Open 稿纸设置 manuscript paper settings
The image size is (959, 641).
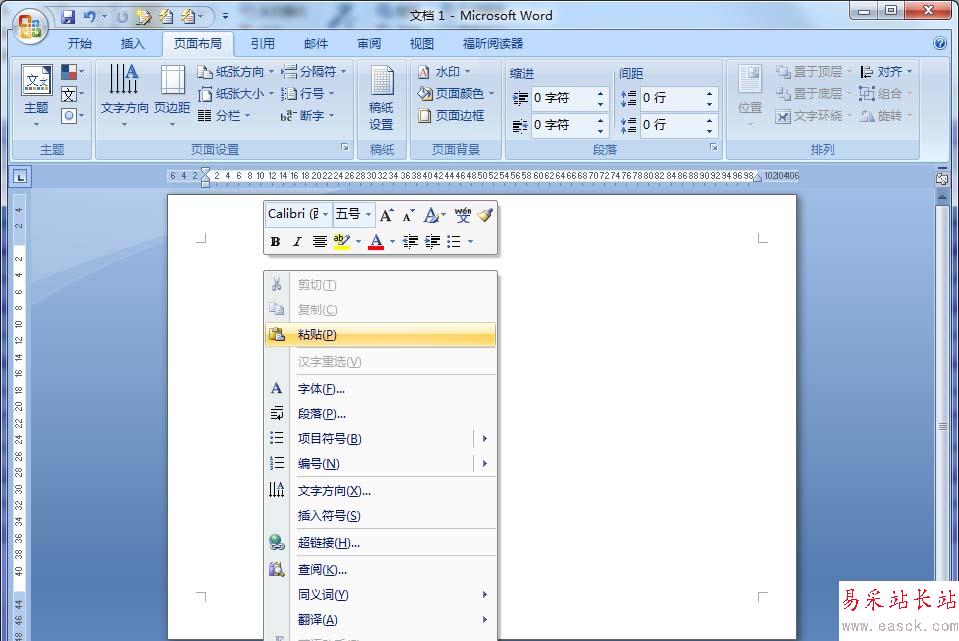382,97
